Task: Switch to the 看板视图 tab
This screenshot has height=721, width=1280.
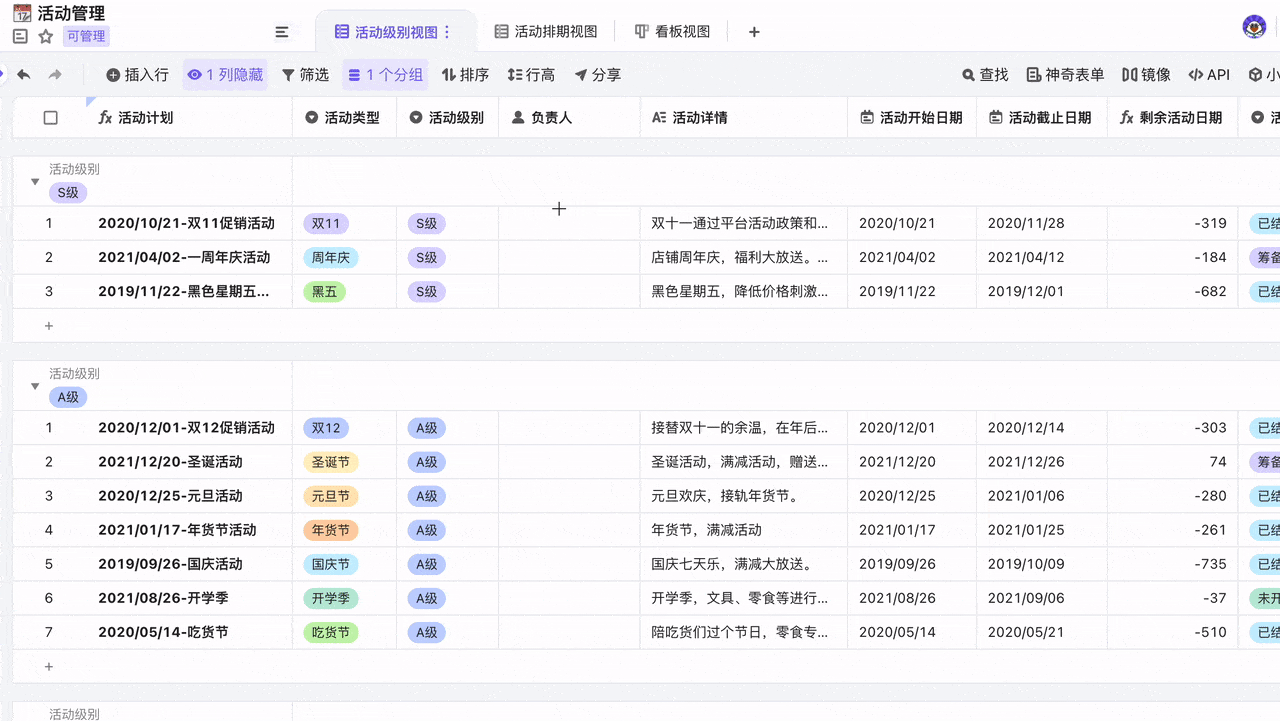Action: [672, 32]
